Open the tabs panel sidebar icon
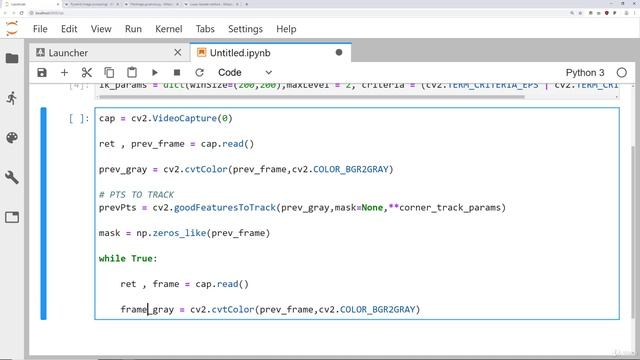This screenshot has width=640, height=360. [x=12, y=217]
